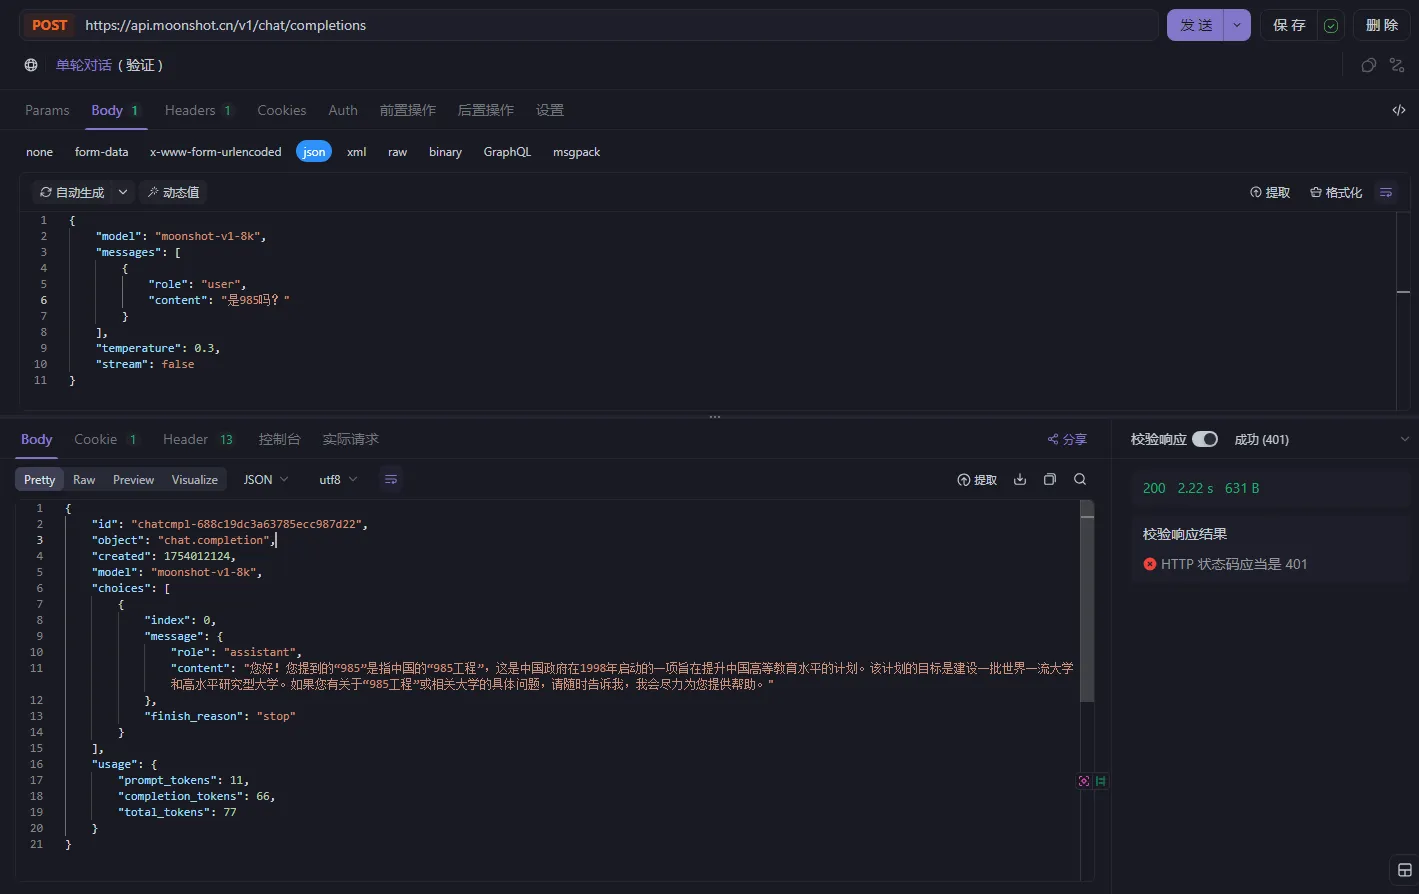Click the 200 status code text
Image resolution: width=1419 pixels, height=894 pixels.
pos(1154,488)
